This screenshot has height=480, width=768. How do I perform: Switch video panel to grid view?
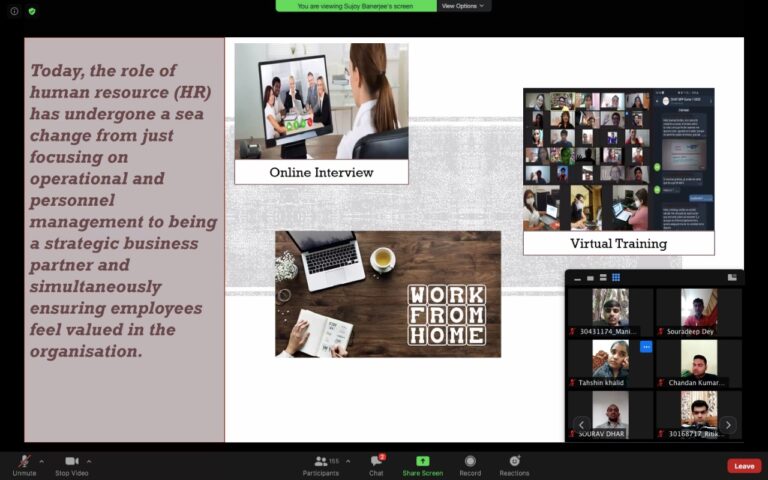click(x=616, y=277)
